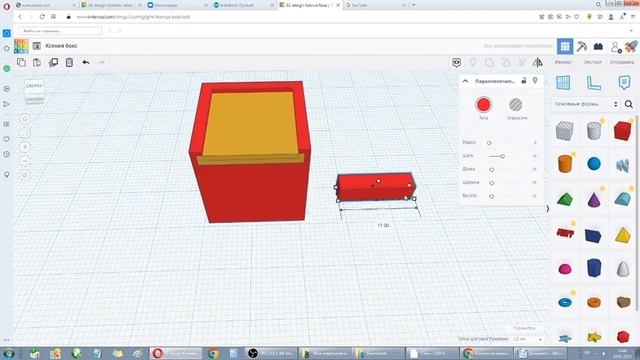Click the Paste icon in Tinkercad toolbar
This screenshot has width=640, height=360.
[37, 62]
